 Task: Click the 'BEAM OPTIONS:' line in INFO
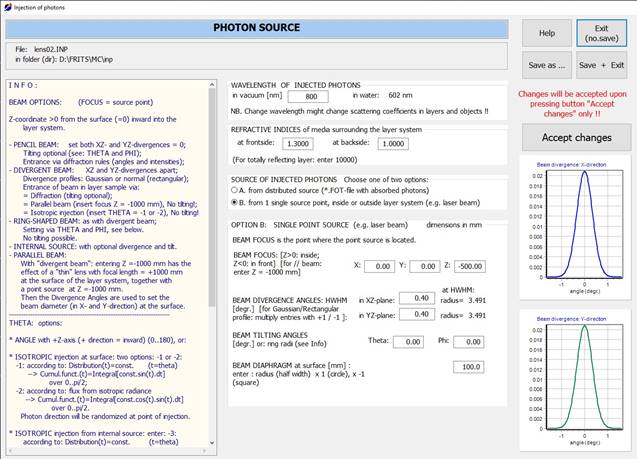click(81, 102)
